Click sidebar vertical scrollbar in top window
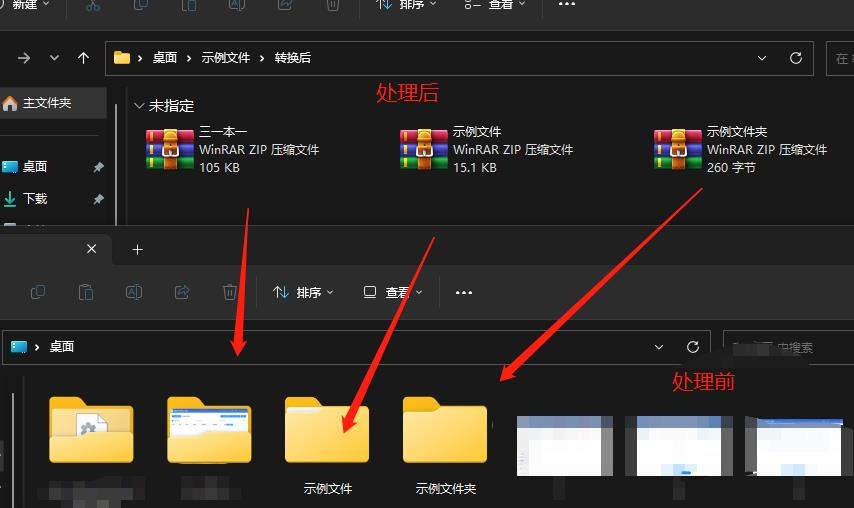 tap(116, 163)
